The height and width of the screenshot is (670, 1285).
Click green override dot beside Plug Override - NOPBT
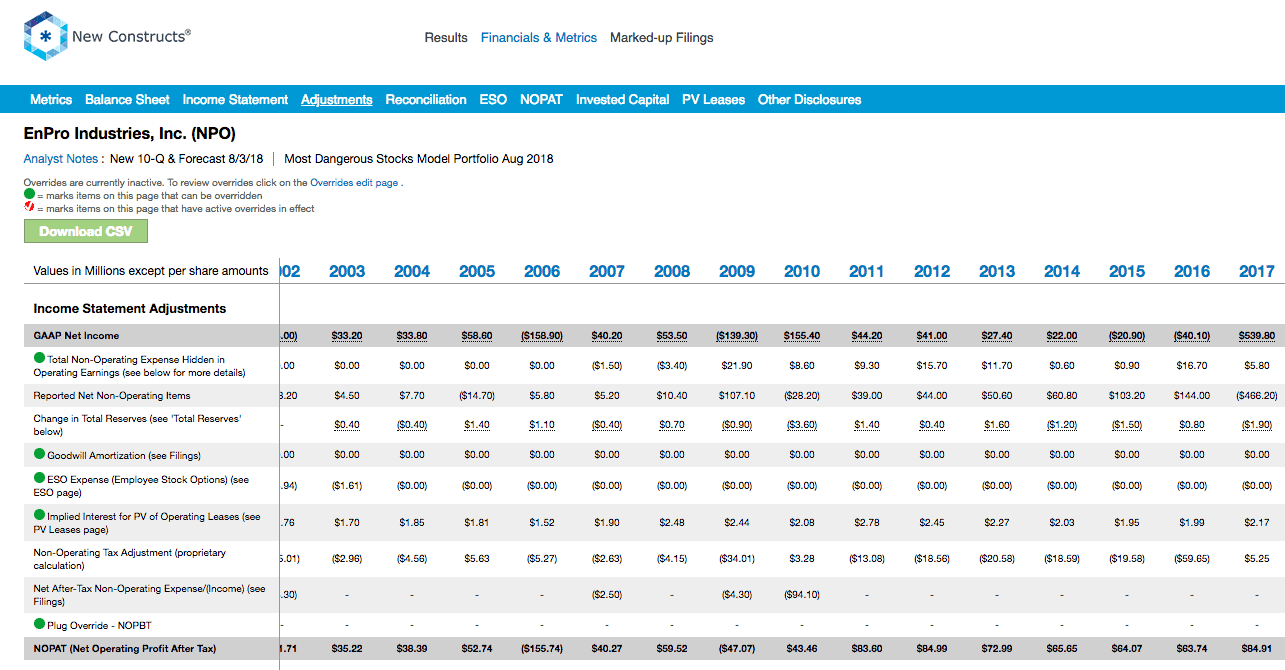40,625
